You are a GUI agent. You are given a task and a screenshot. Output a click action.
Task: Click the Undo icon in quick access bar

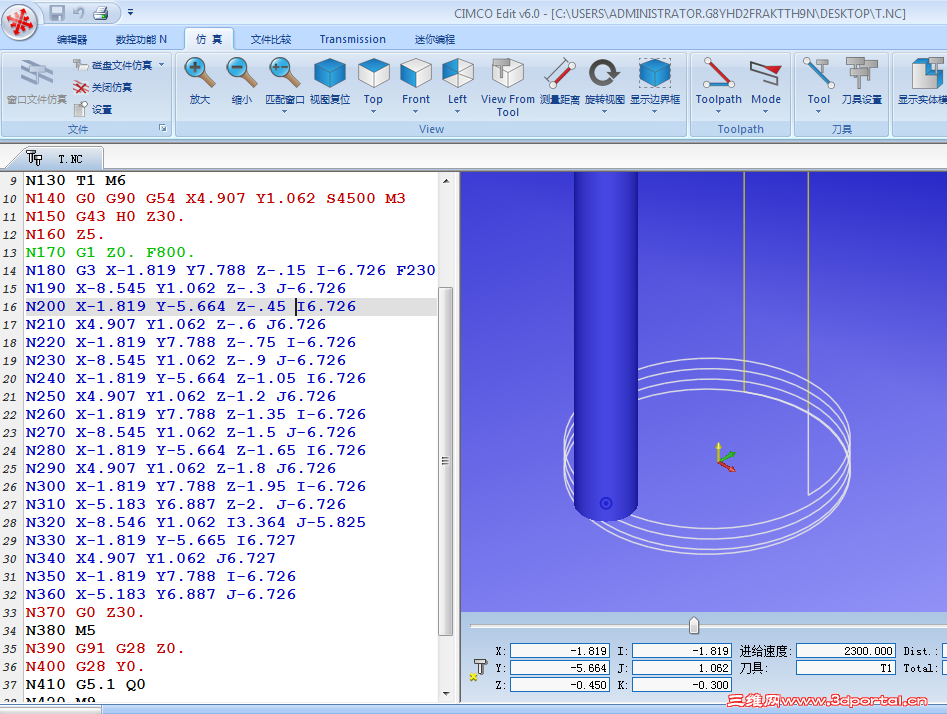[x=79, y=12]
